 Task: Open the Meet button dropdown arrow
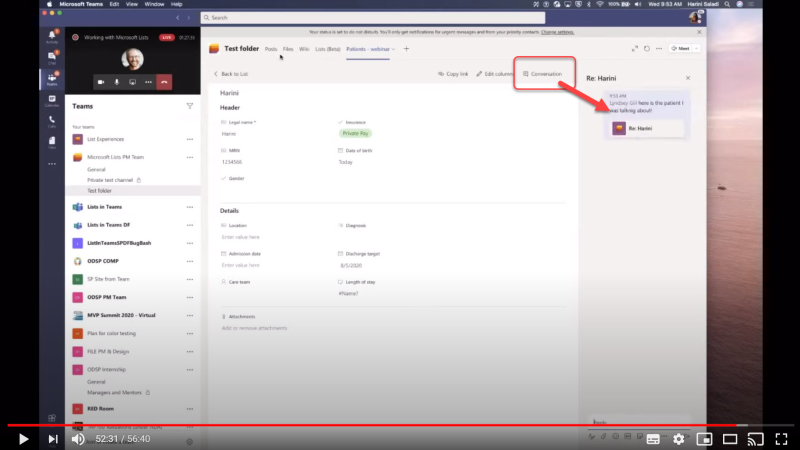click(696, 48)
